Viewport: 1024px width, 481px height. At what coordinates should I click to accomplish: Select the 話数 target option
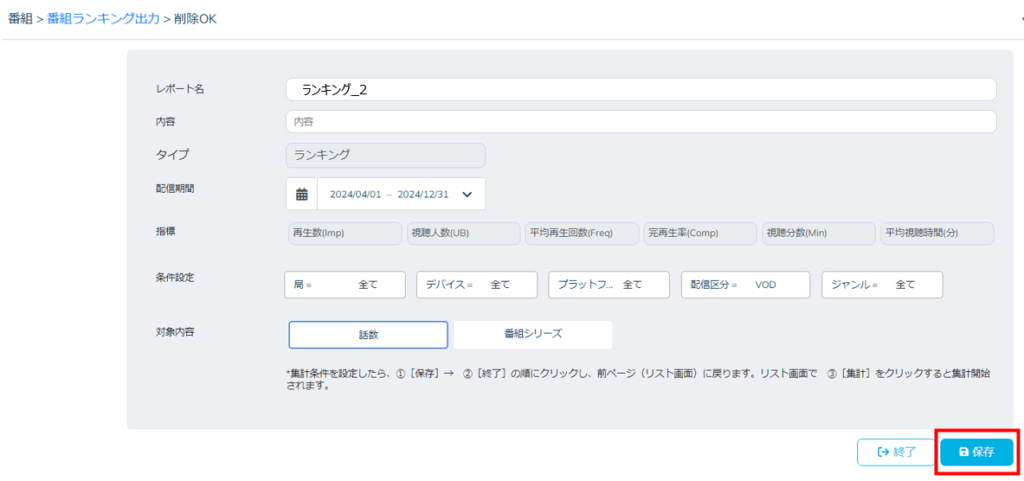[x=368, y=334]
